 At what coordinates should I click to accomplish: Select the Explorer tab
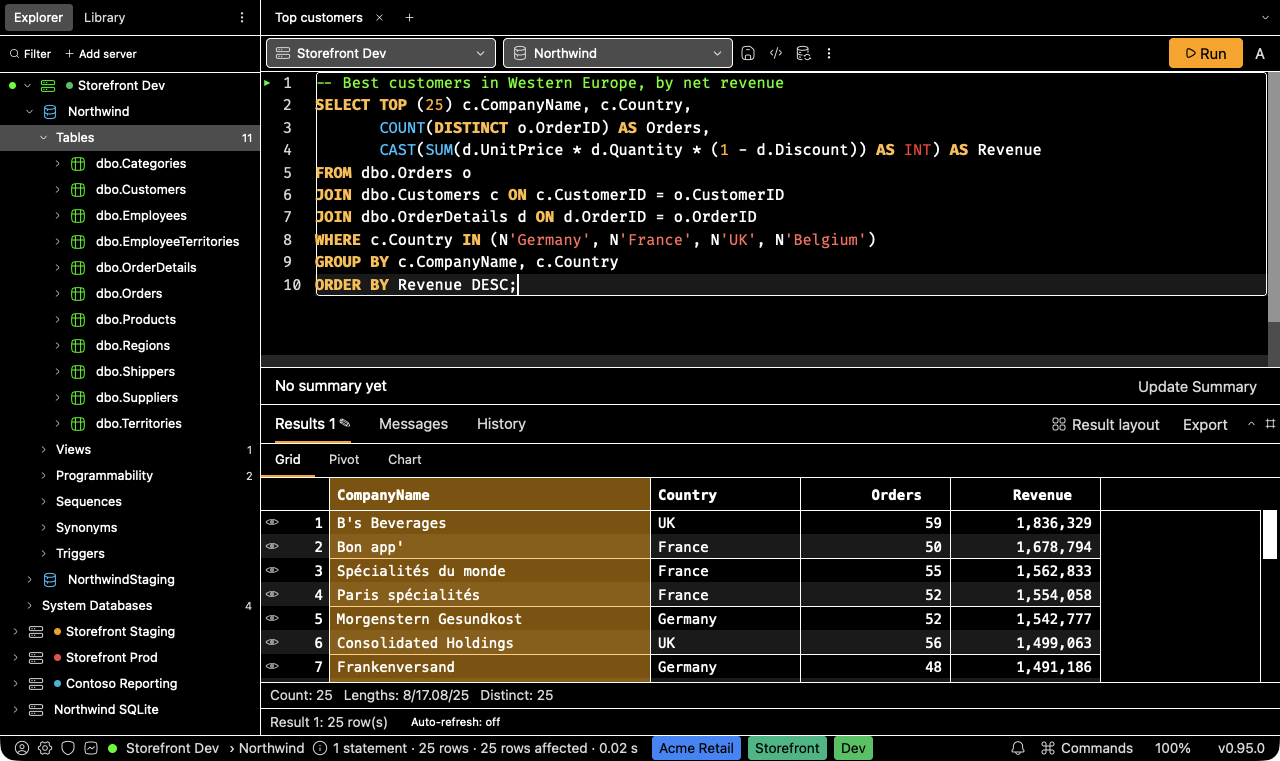tap(38, 18)
